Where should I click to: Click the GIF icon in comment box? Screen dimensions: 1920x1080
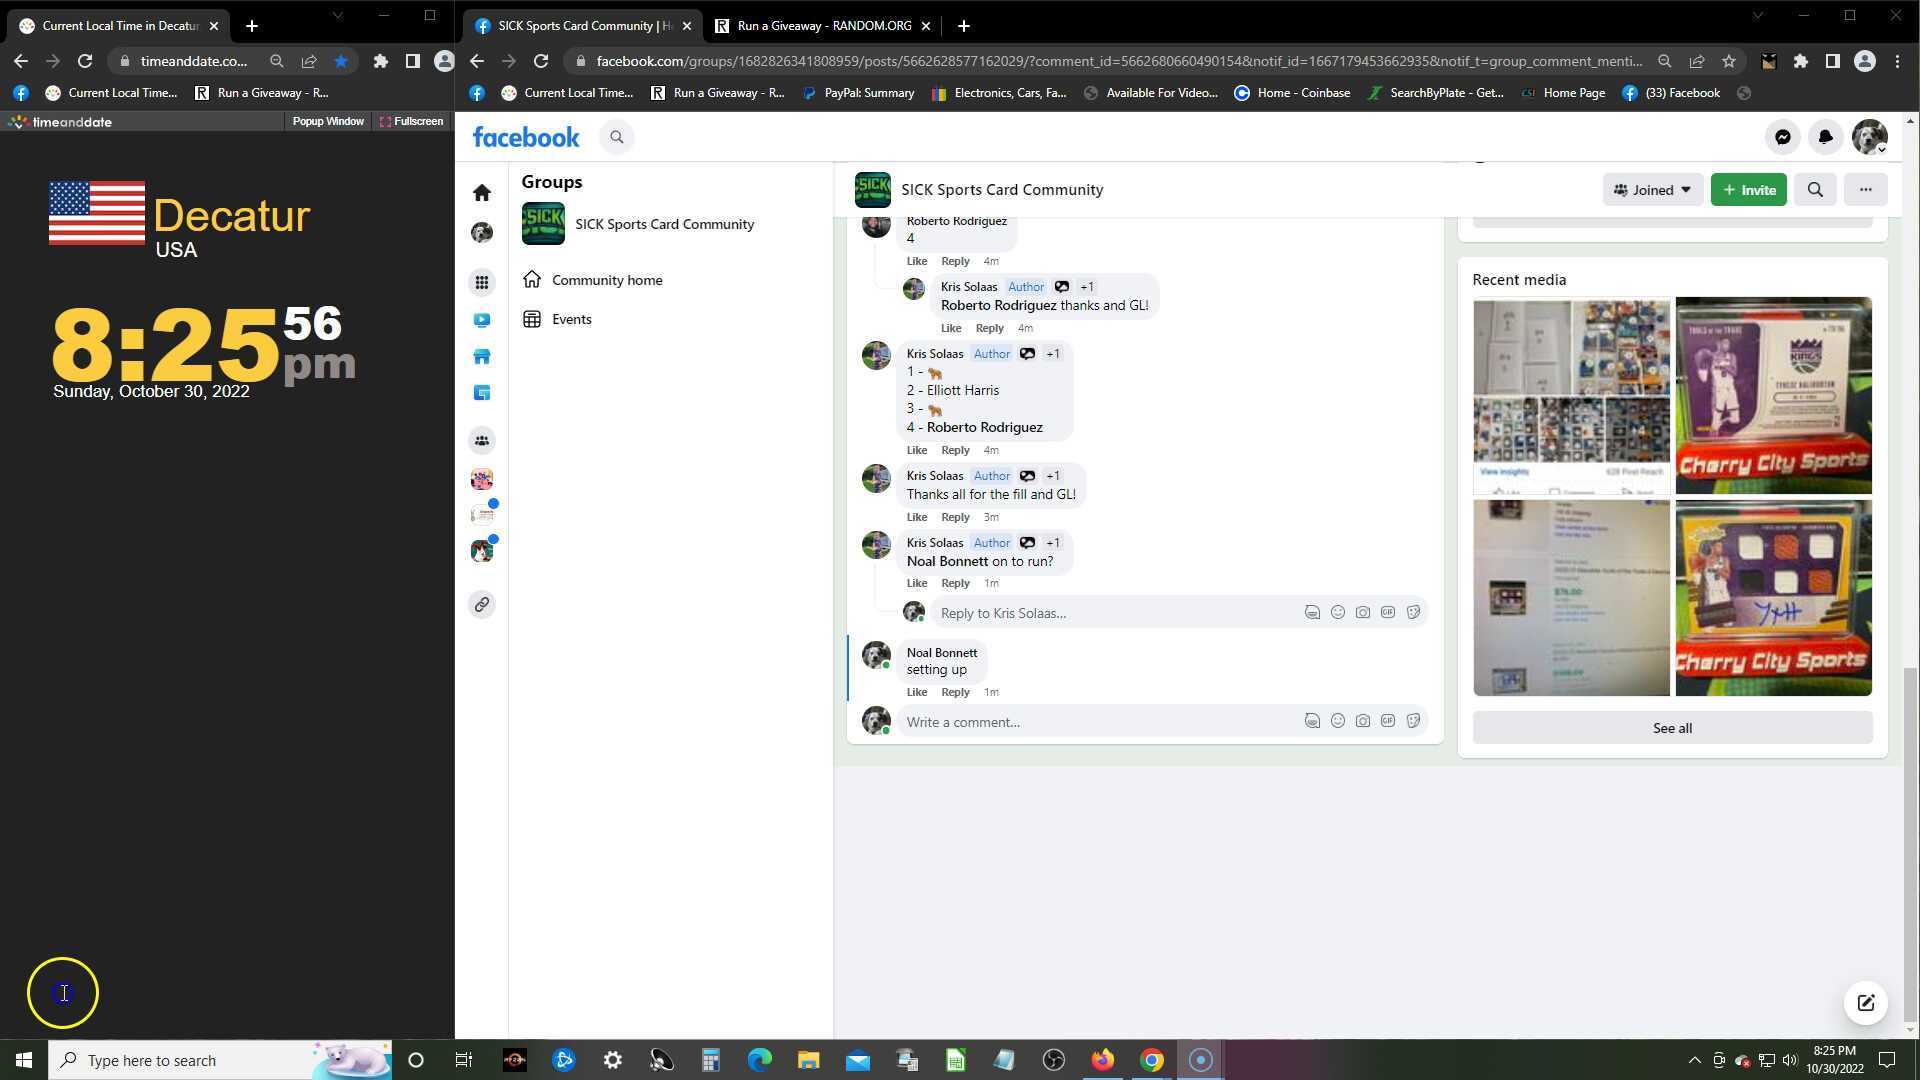(1387, 721)
